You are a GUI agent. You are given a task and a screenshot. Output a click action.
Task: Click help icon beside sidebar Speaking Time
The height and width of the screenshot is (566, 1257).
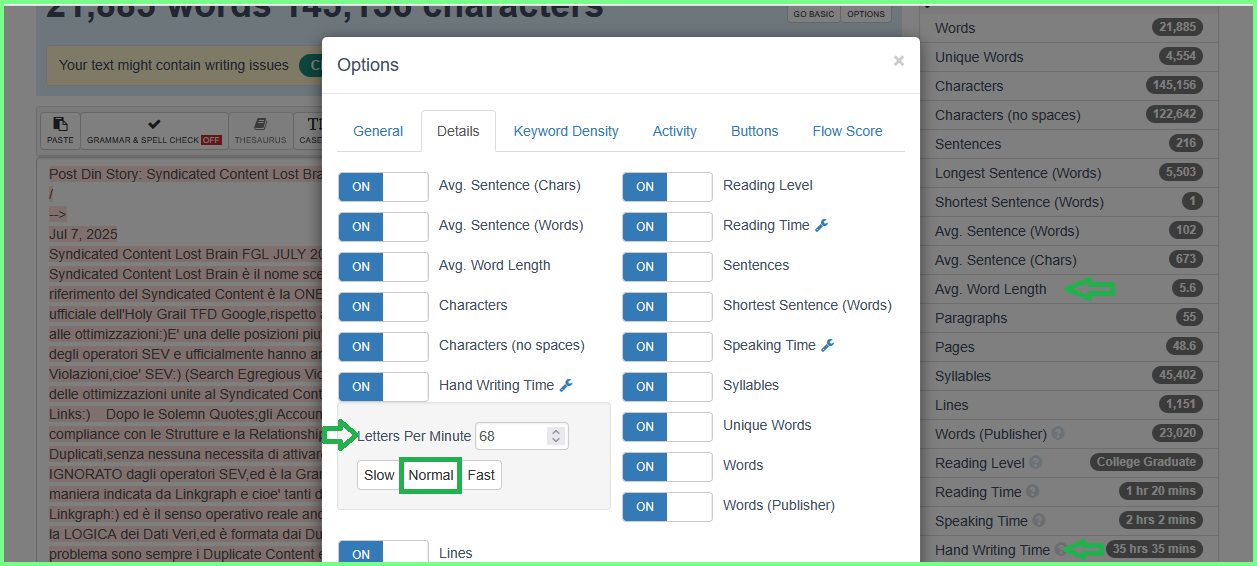pyautogui.click(x=1039, y=521)
